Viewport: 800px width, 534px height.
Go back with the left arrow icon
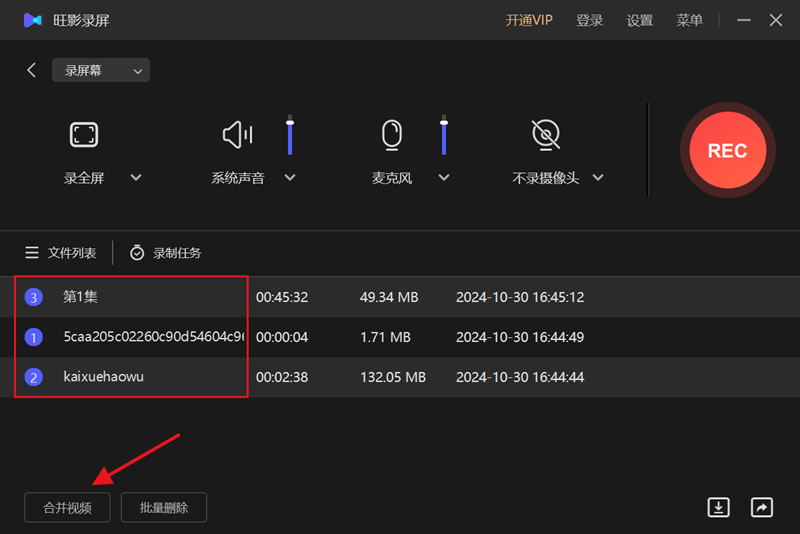[32, 70]
